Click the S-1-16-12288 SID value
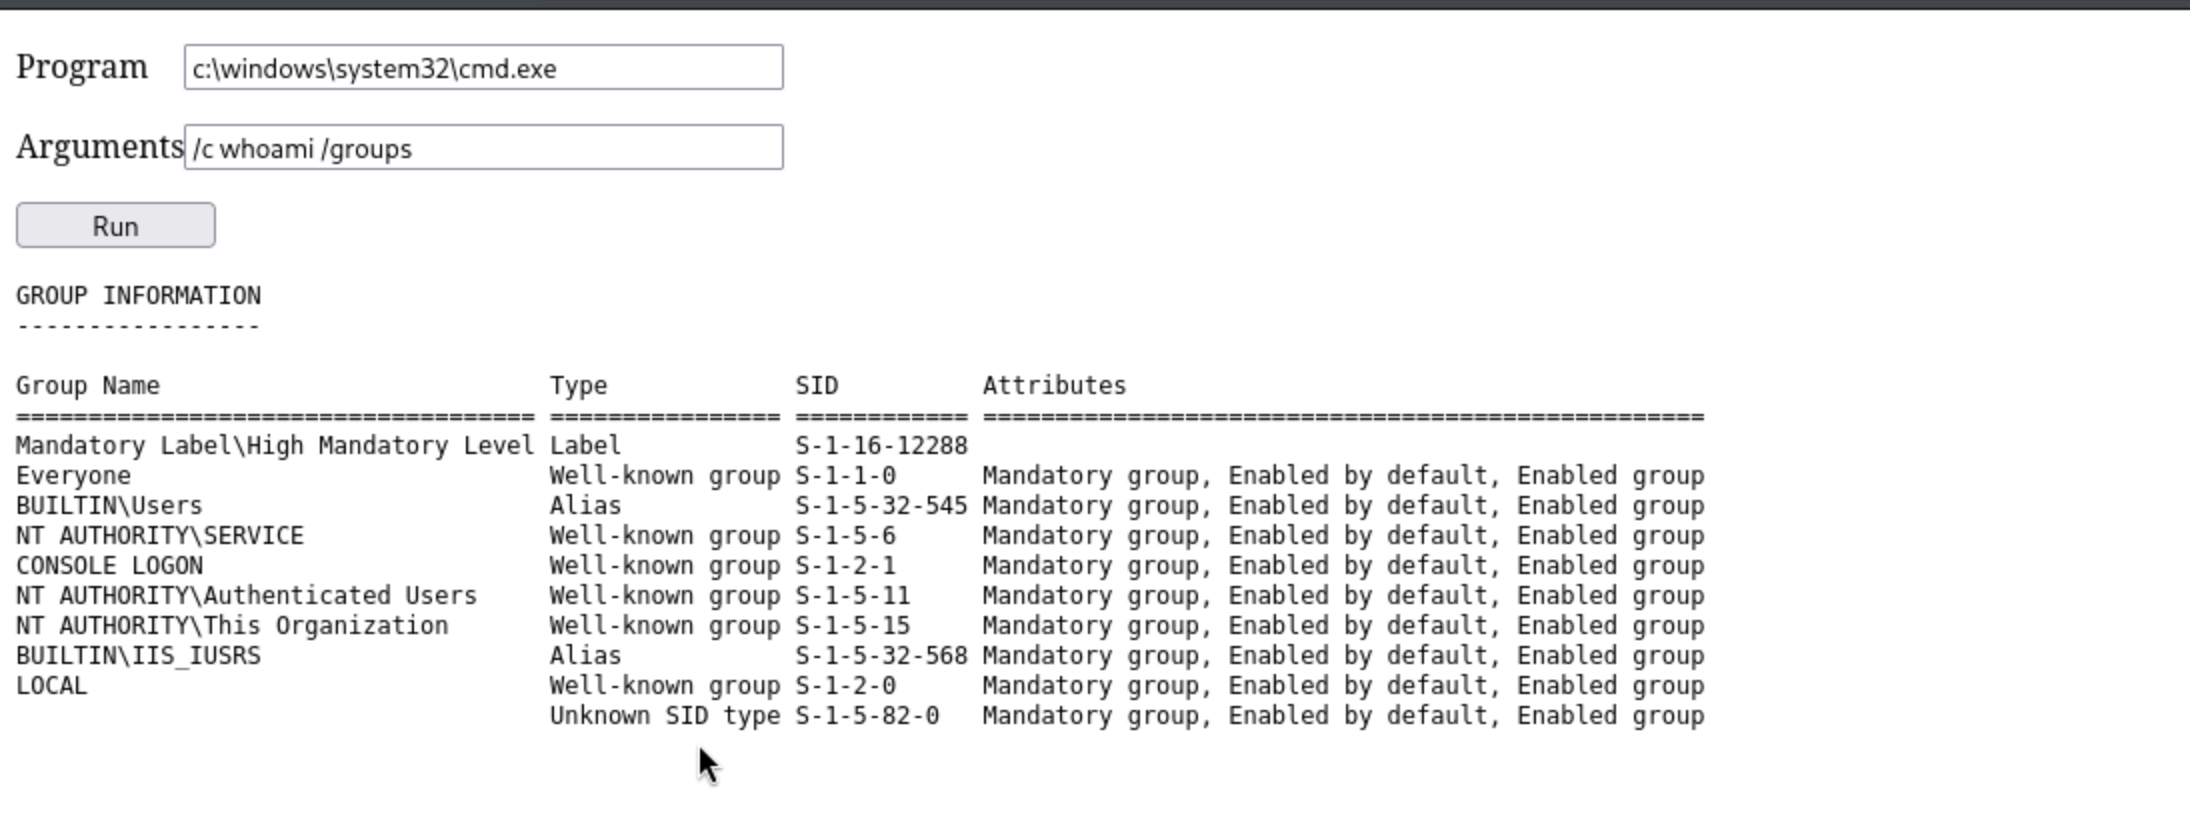The height and width of the screenshot is (820, 2190). [881, 446]
